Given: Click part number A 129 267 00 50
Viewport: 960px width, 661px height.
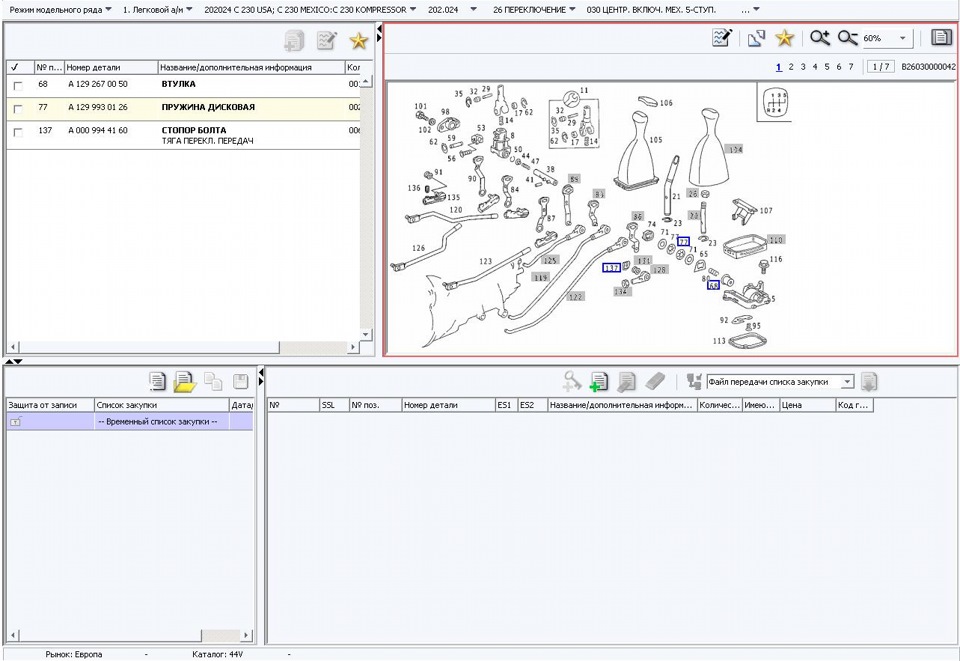Looking at the screenshot, I should point(98,84).
